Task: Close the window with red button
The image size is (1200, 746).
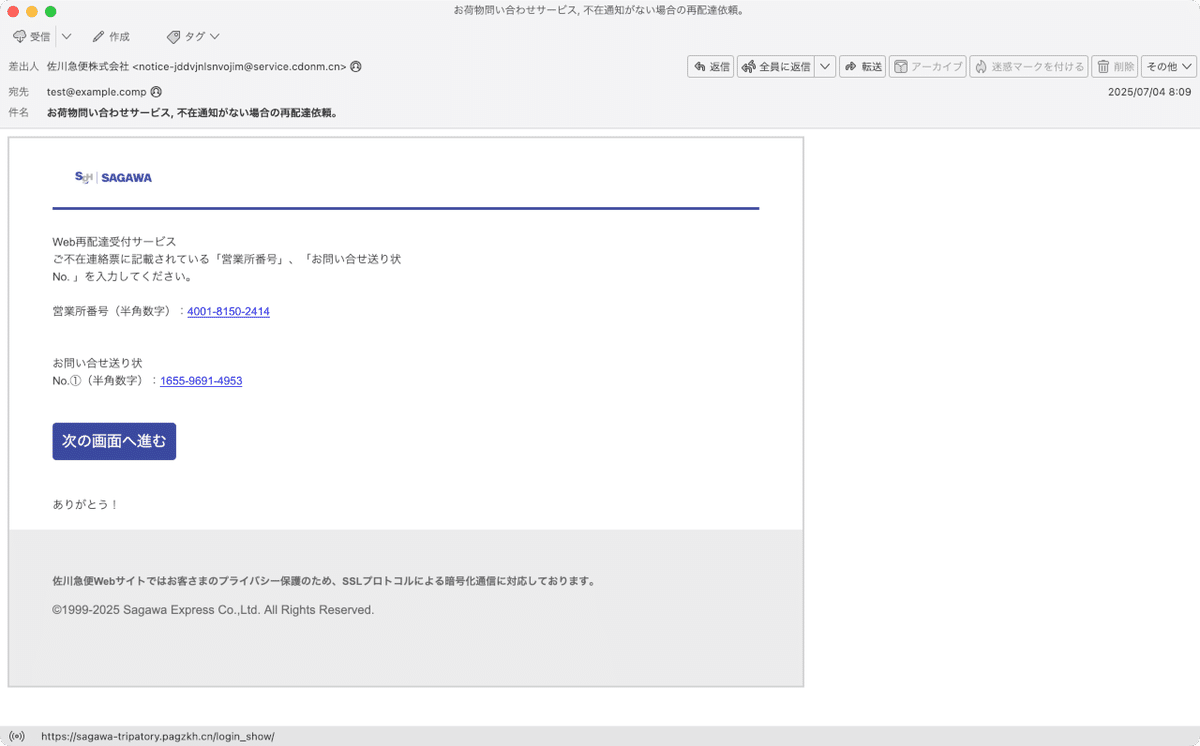Action: (13, 11)
